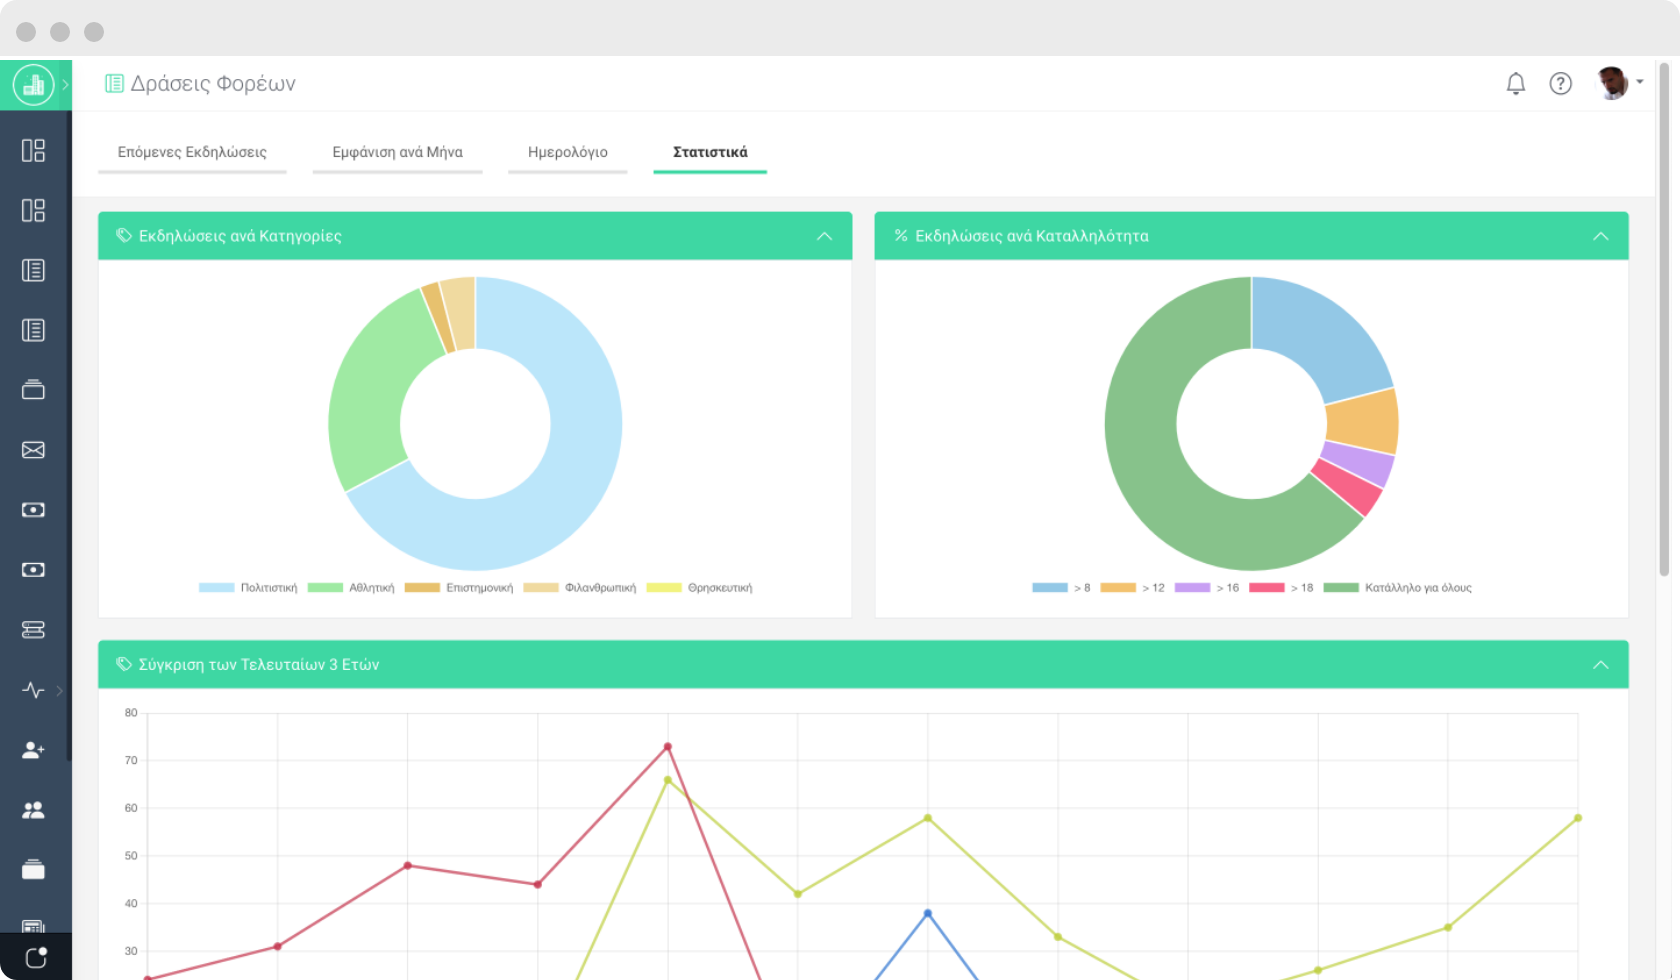Click the notifications bell icon
This screenshot has height=980, width=1680.
[1515, 84]
